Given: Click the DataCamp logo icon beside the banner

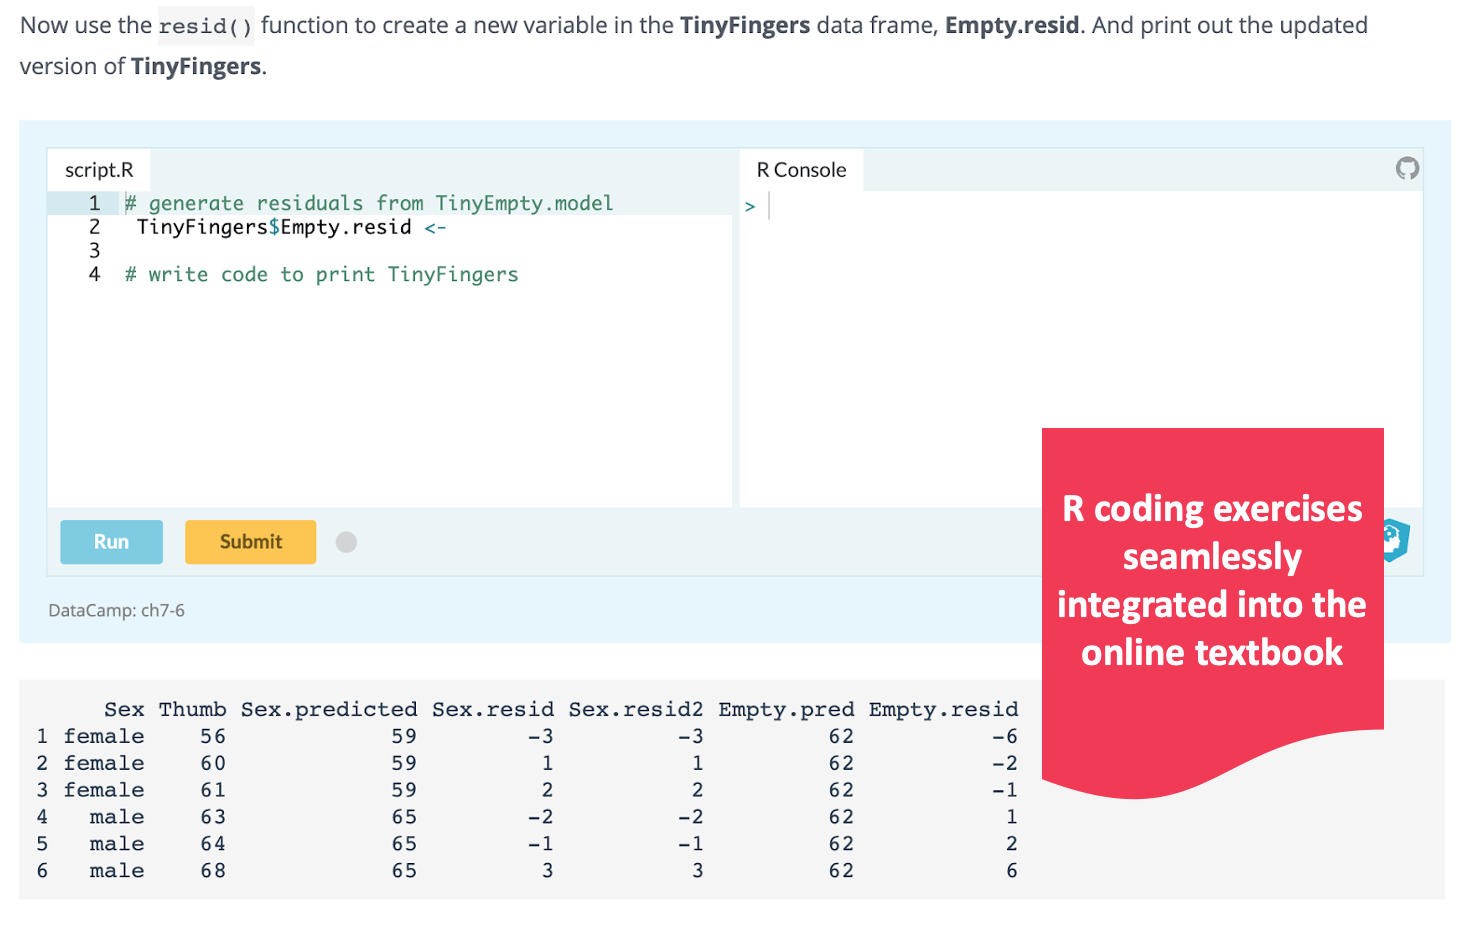Looking at the screenshot, I should pos(1396,540).
